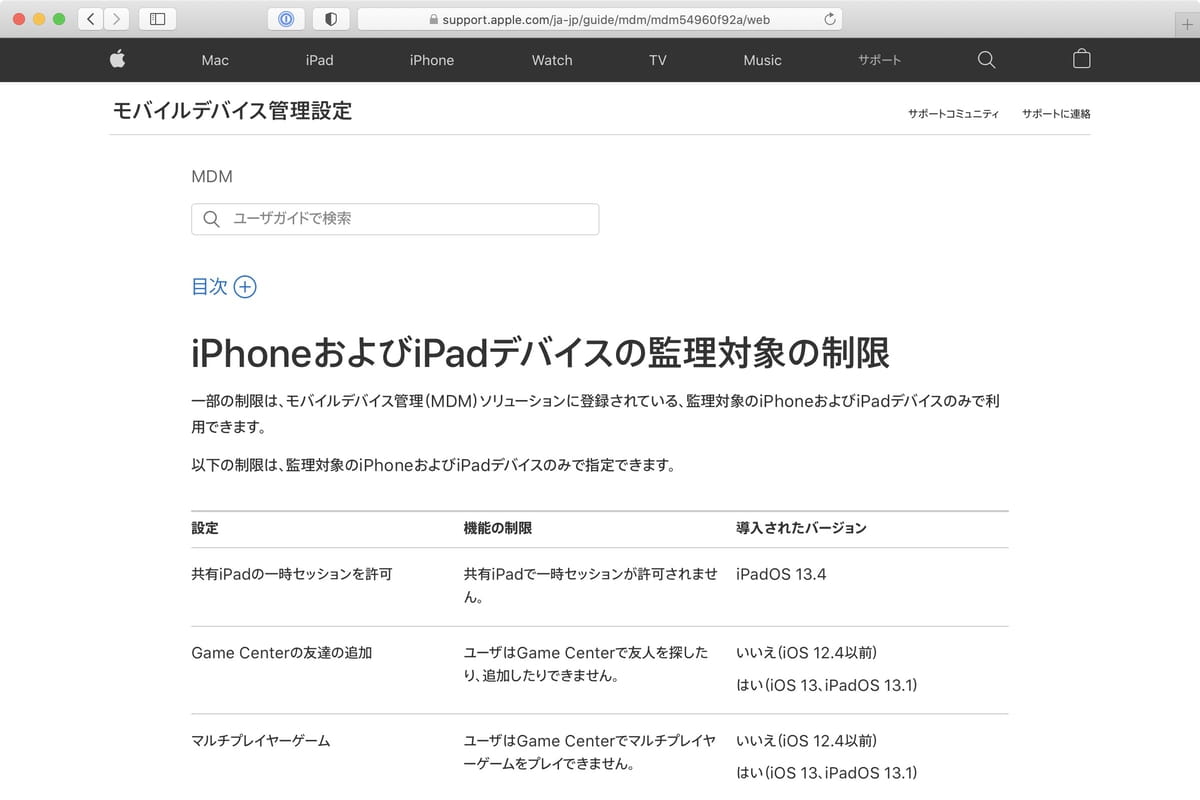Image resolution: width=1200 pixels, height=800 pixels.
Task: Click the MDM label above search
Action: [x=212, y=176]
